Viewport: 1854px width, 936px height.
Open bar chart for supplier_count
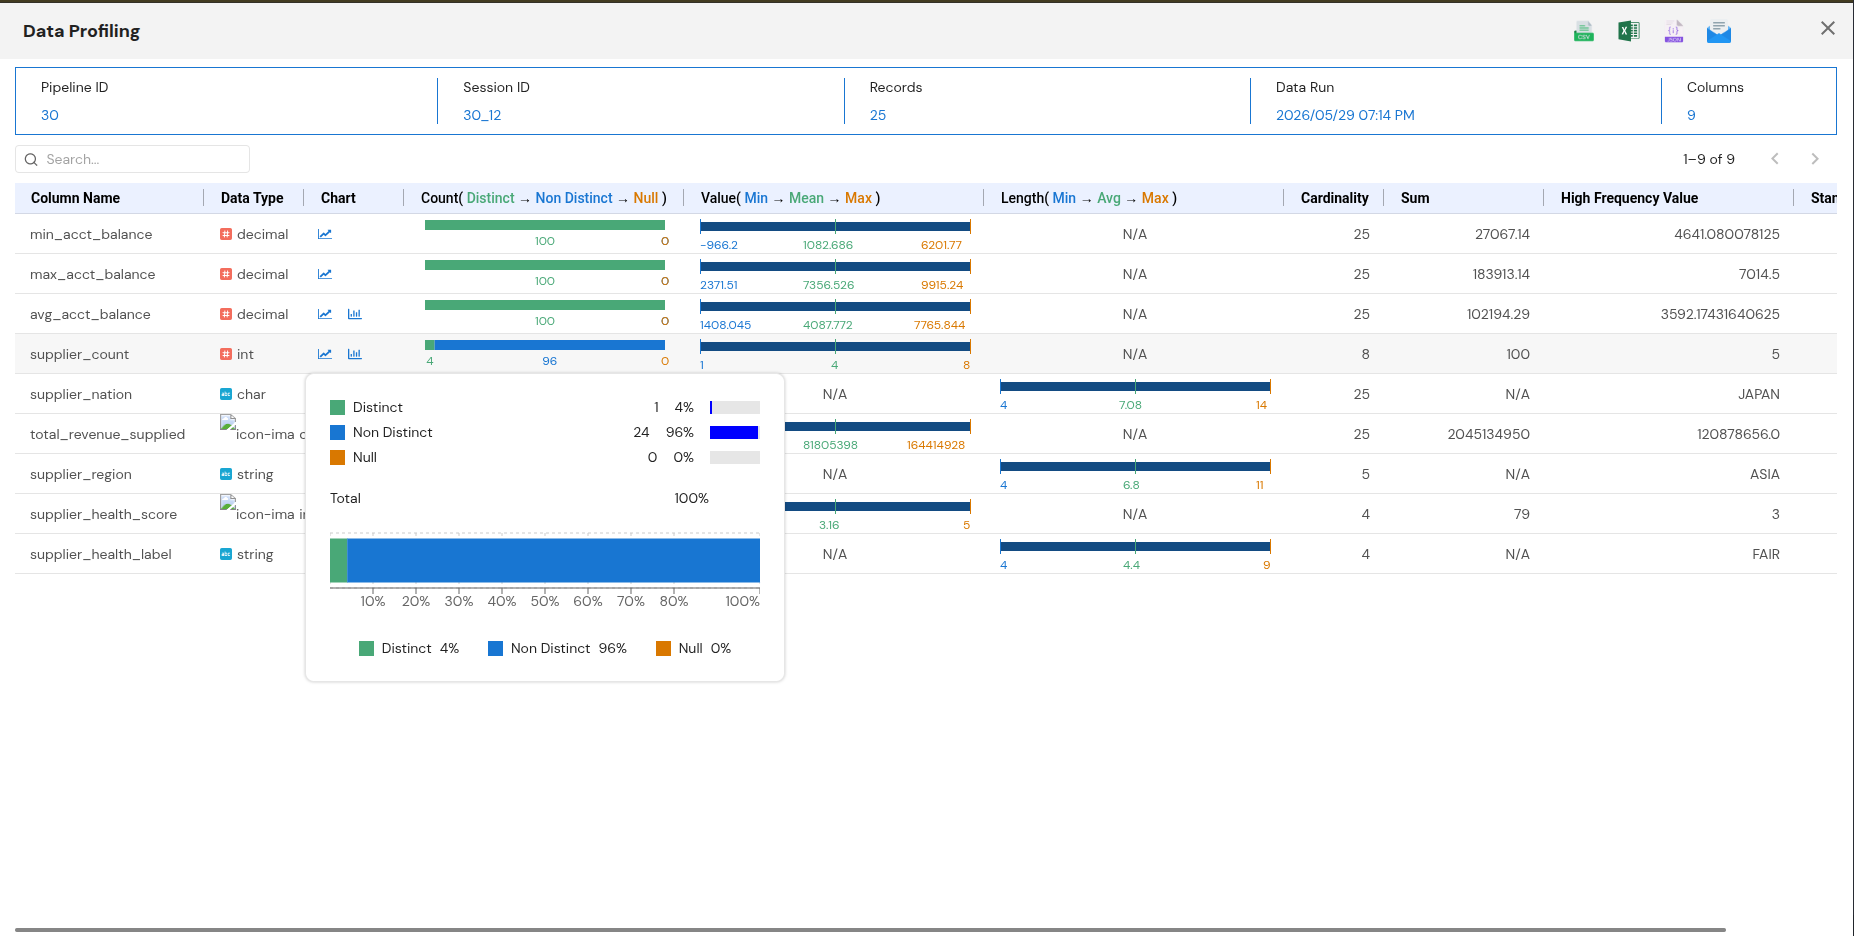pos(354,354)
